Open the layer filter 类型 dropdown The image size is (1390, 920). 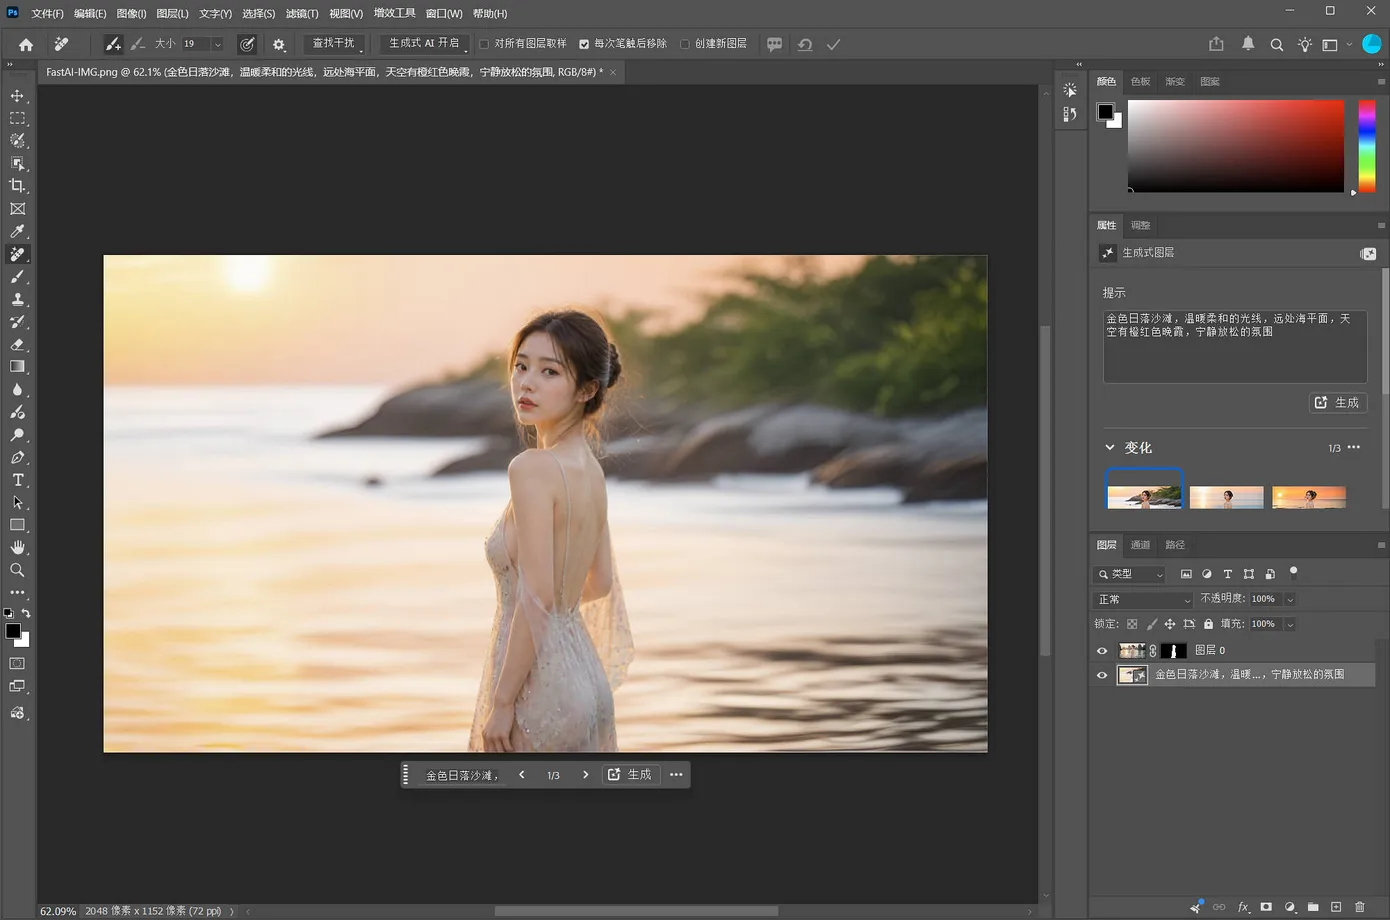(1131, 574)
